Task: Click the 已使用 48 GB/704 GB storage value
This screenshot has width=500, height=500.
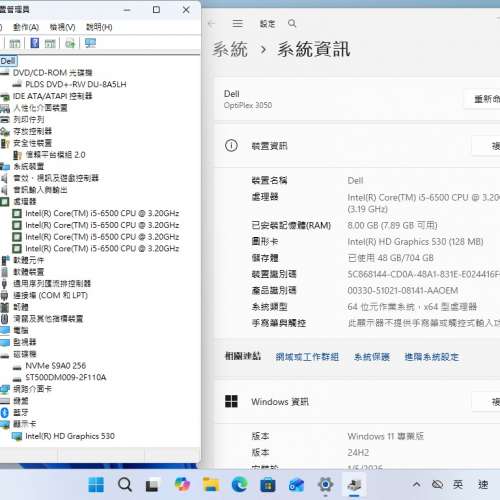Action: (391, 258)
